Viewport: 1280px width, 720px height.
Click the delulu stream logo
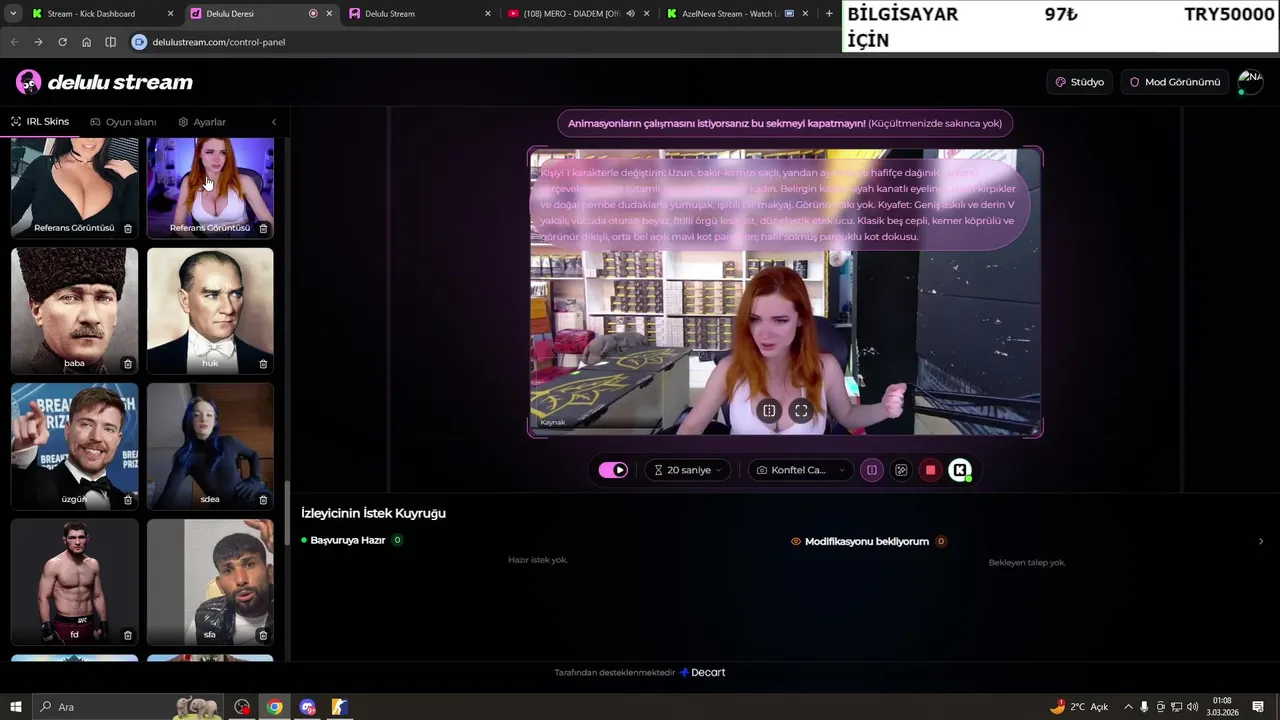105,82
